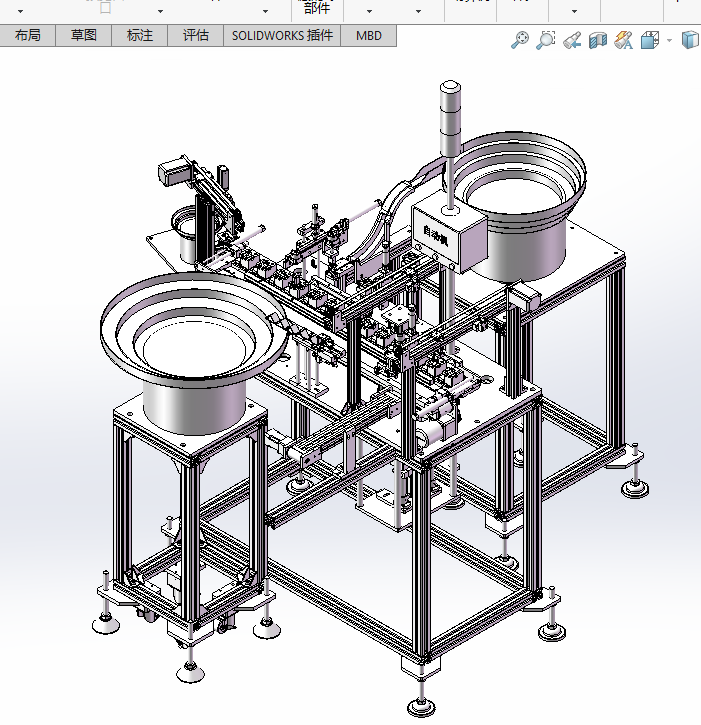Screen dimensions: 701x725
Task: Open the Display Style icon
Action: tap(689, 40)
